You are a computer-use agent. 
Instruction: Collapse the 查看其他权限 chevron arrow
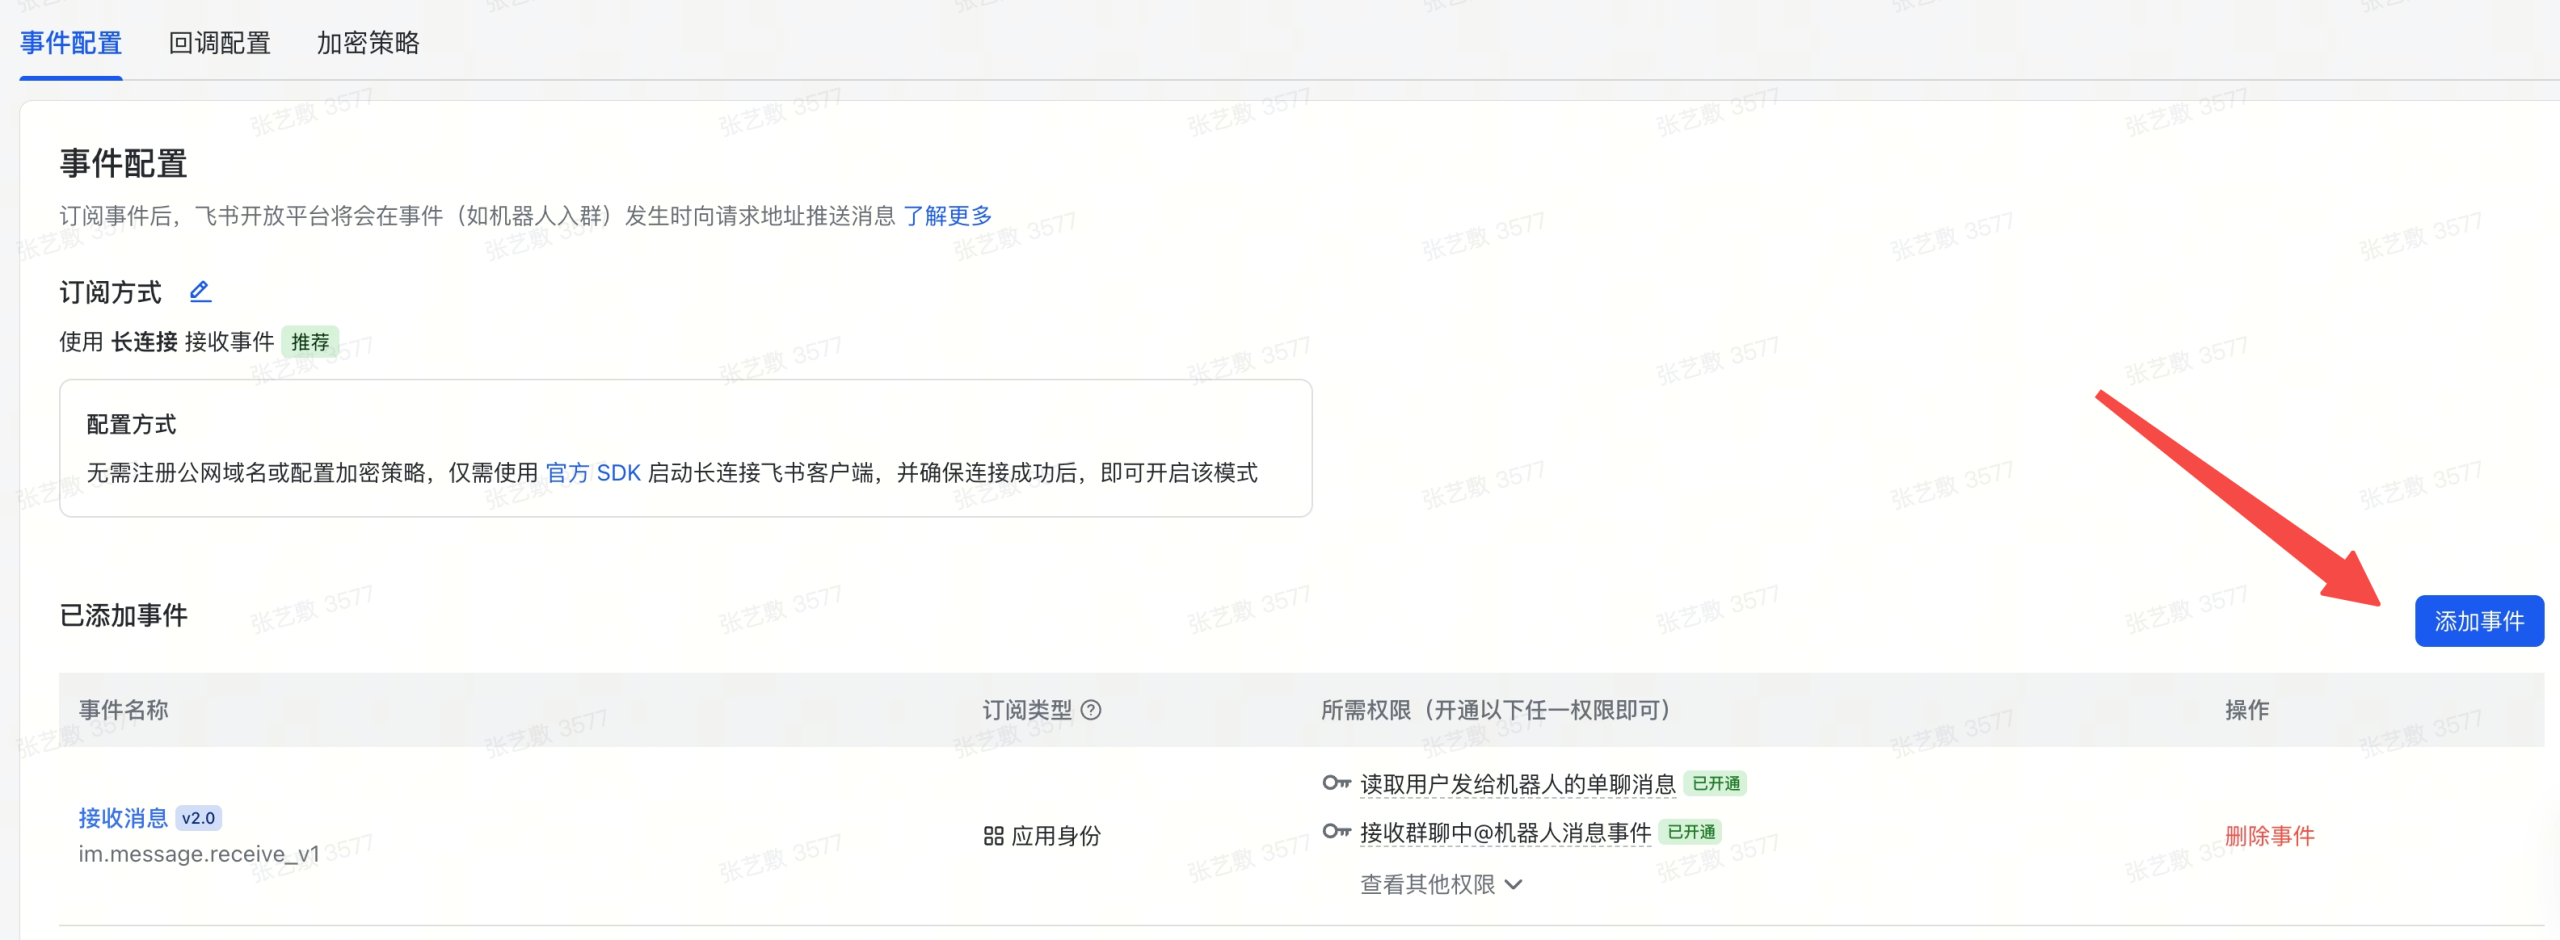click(1516, 885)
